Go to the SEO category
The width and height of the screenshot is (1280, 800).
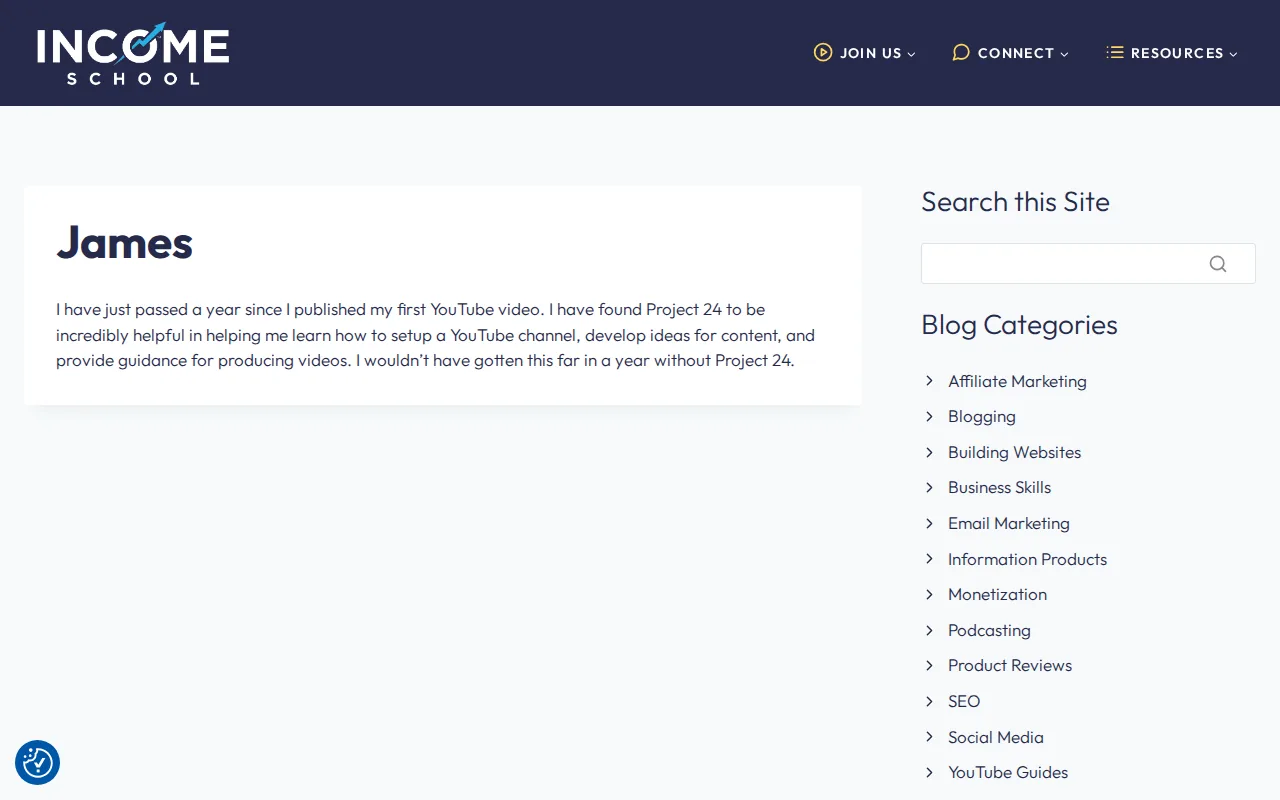[x=964, y=701]
